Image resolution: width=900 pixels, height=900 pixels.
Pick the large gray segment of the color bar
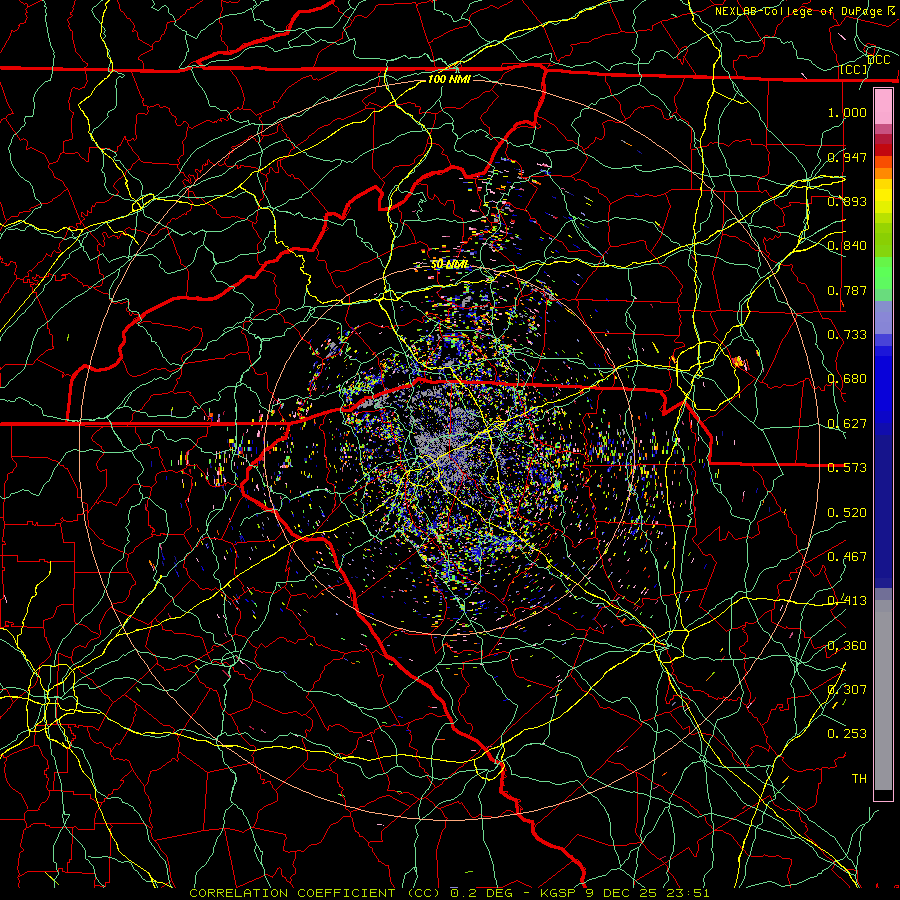pyautogui.click(x=883, y=695)
